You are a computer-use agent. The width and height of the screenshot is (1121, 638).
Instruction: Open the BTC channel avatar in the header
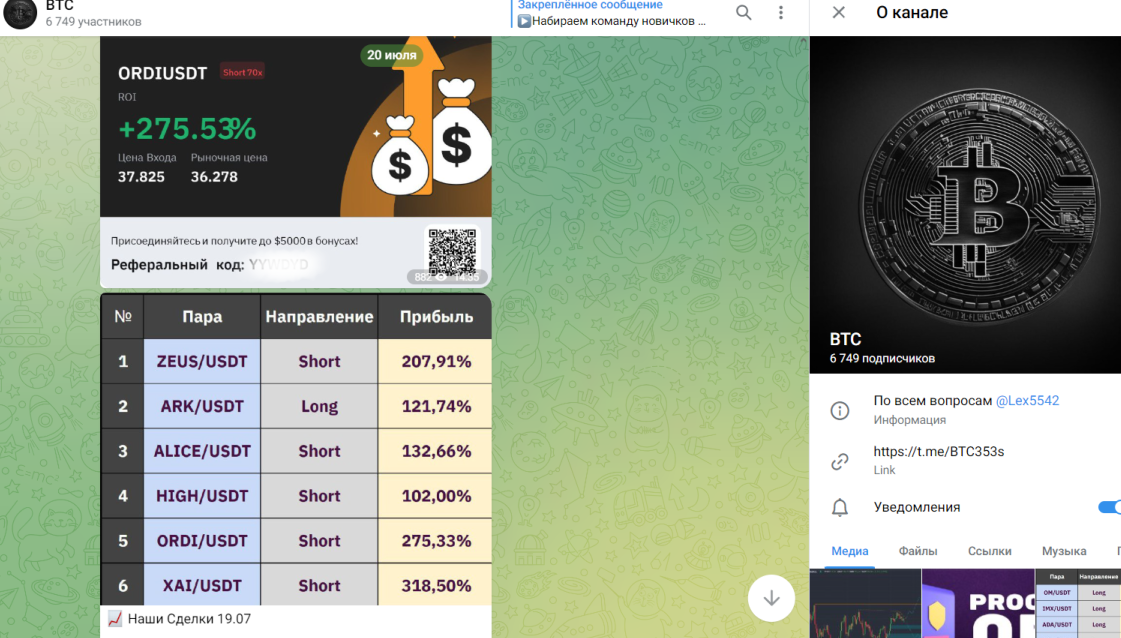(20, 13)
